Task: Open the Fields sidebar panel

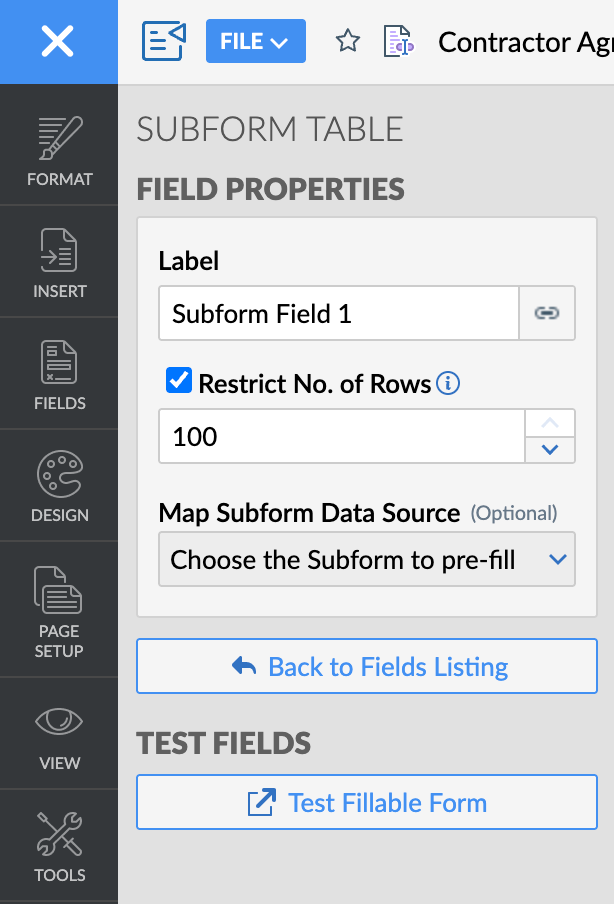Action: click(x=59, y=376)
